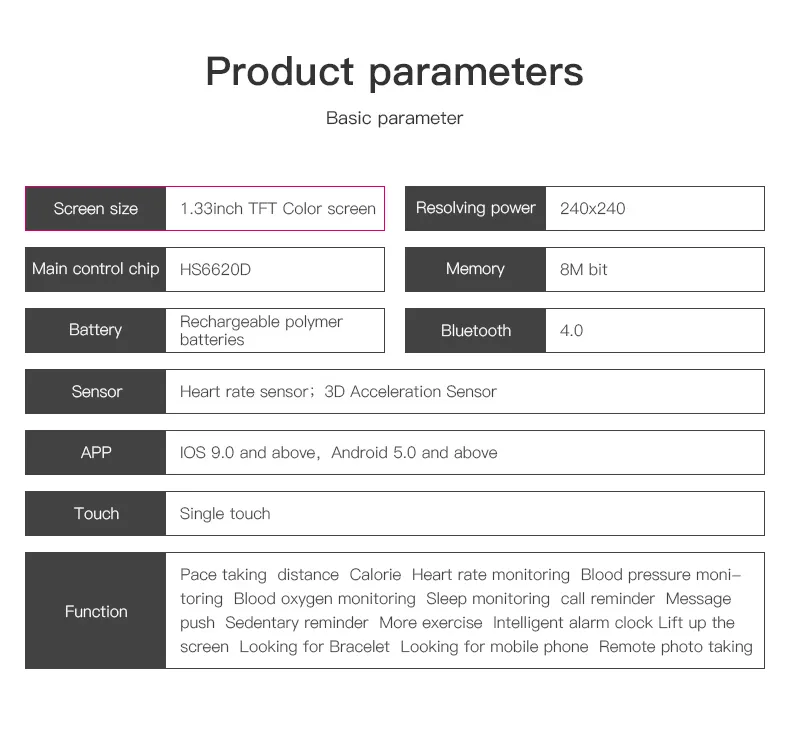Select the 4.0 Bluetooth version value
This screenshot has height=730, width=790.
[x=571, y=330]
